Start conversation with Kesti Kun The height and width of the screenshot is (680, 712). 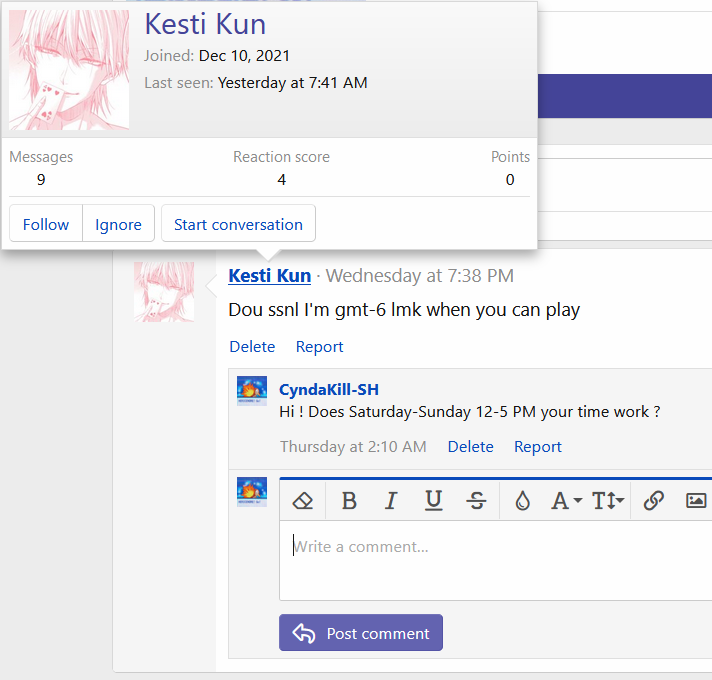pyautogui.click(x=238, y=224)
